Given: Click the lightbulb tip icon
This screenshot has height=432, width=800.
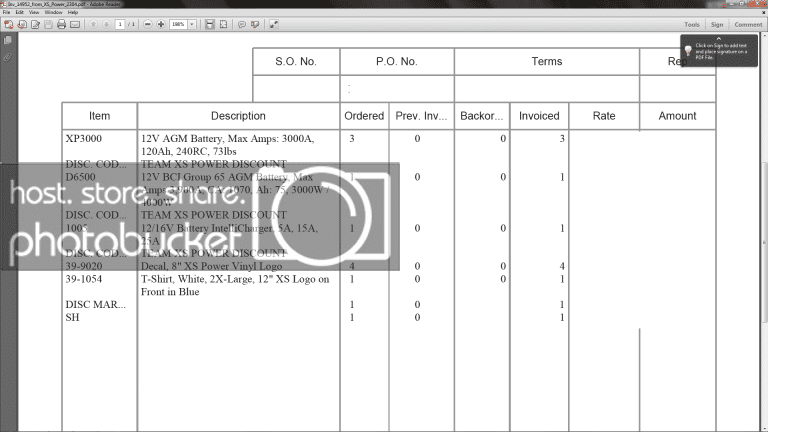Looking at the screenshot, I should [x=688, y=51].
